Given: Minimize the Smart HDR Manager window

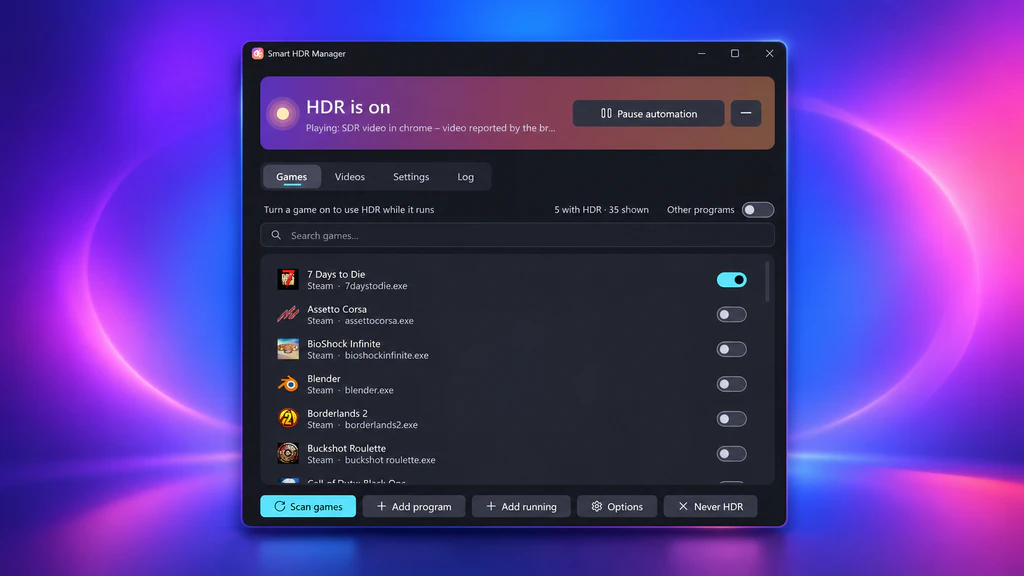Looking at the screenshot, I should click(701, 54).
